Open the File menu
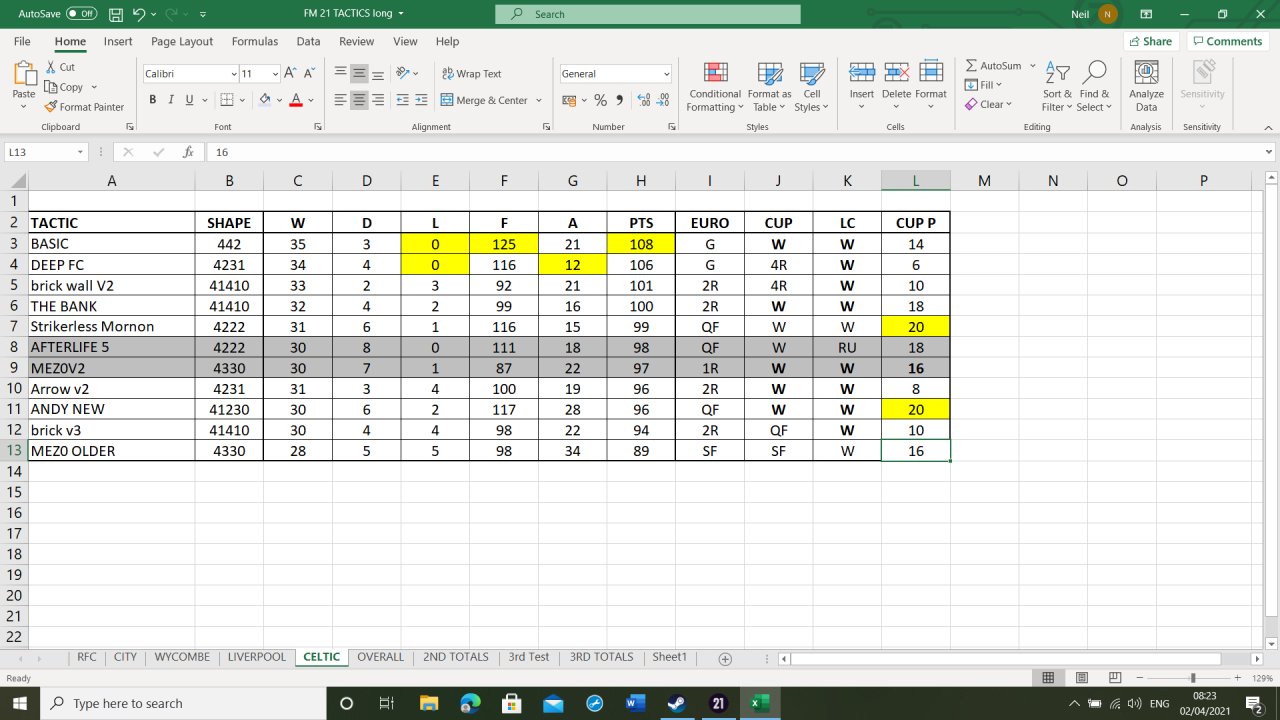Screen dimensions: 1280x720 22,41
